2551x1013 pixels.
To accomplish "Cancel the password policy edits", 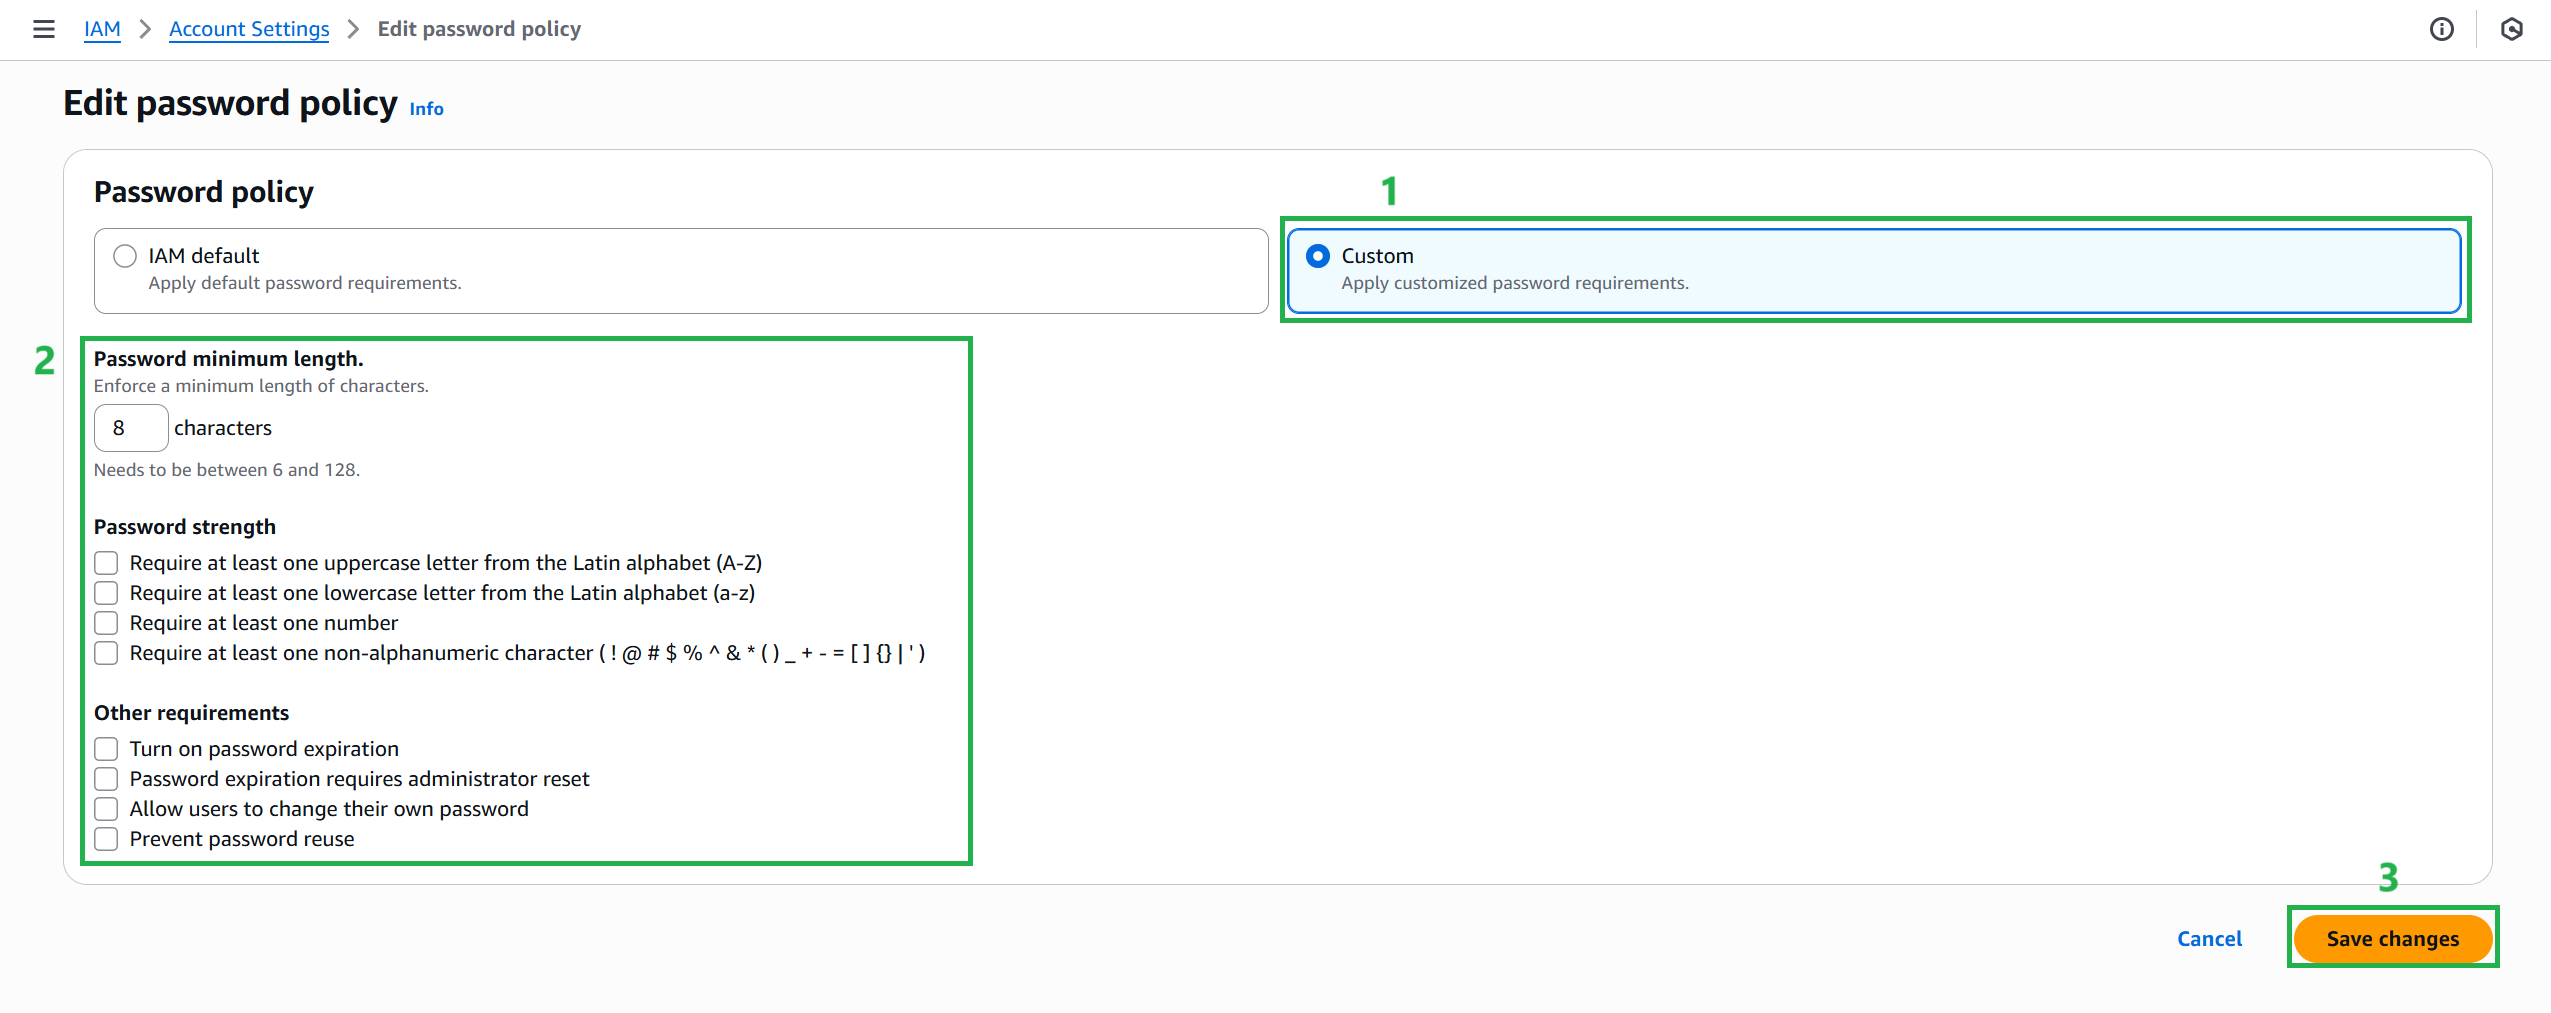I will tap(2209, 938).
